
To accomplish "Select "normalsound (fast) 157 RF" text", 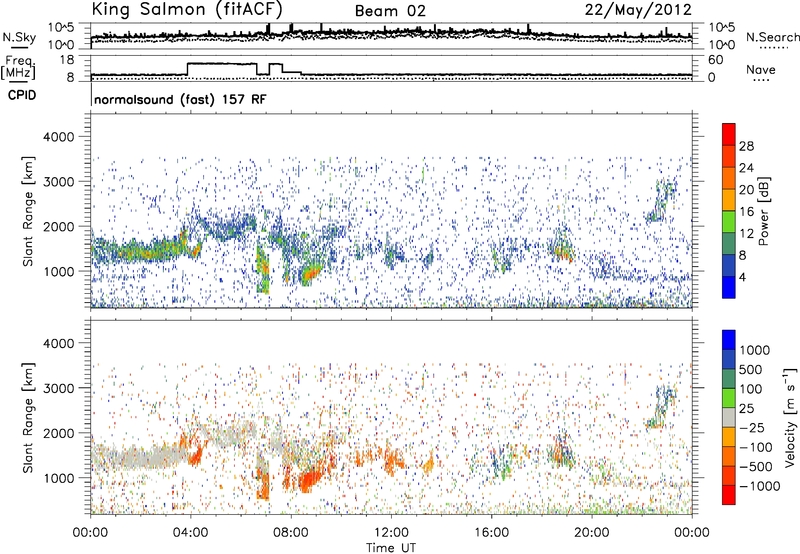I will click(x=180, y=99).
